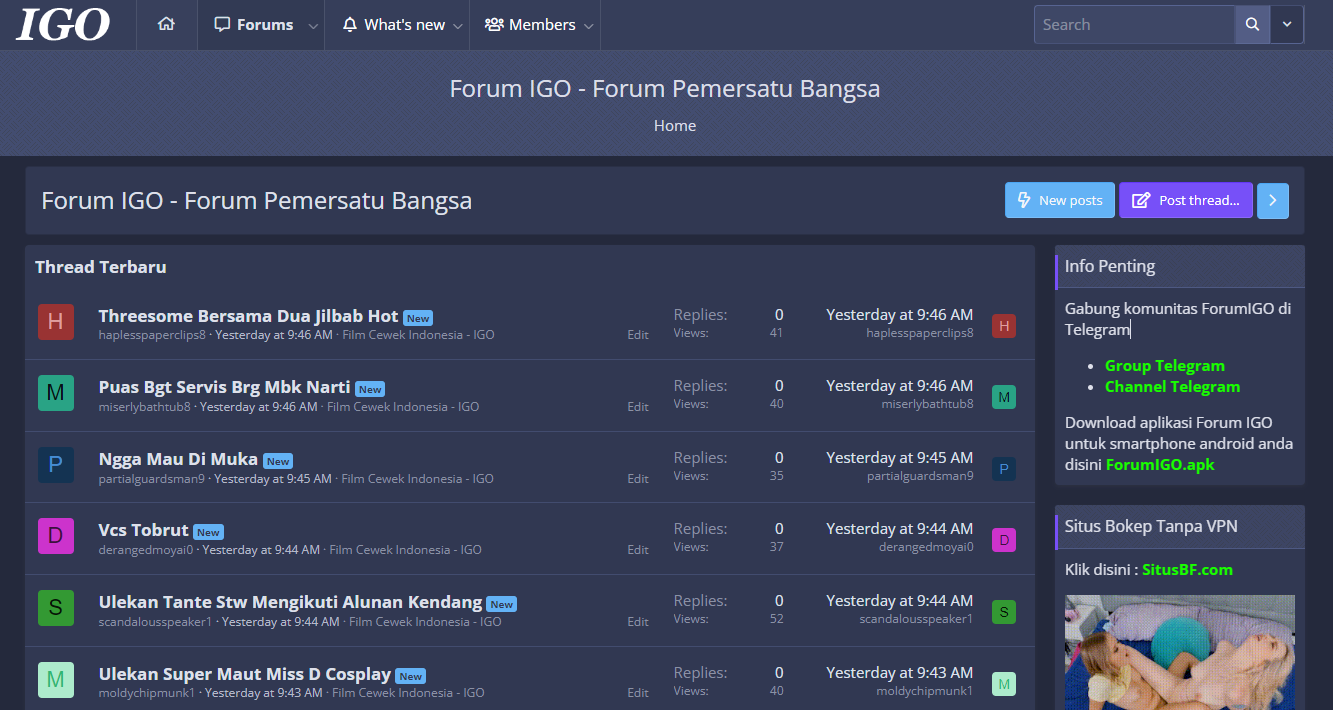Click the IGO site logo
This screenshot has height=710, width=1333.
[63, 24]
